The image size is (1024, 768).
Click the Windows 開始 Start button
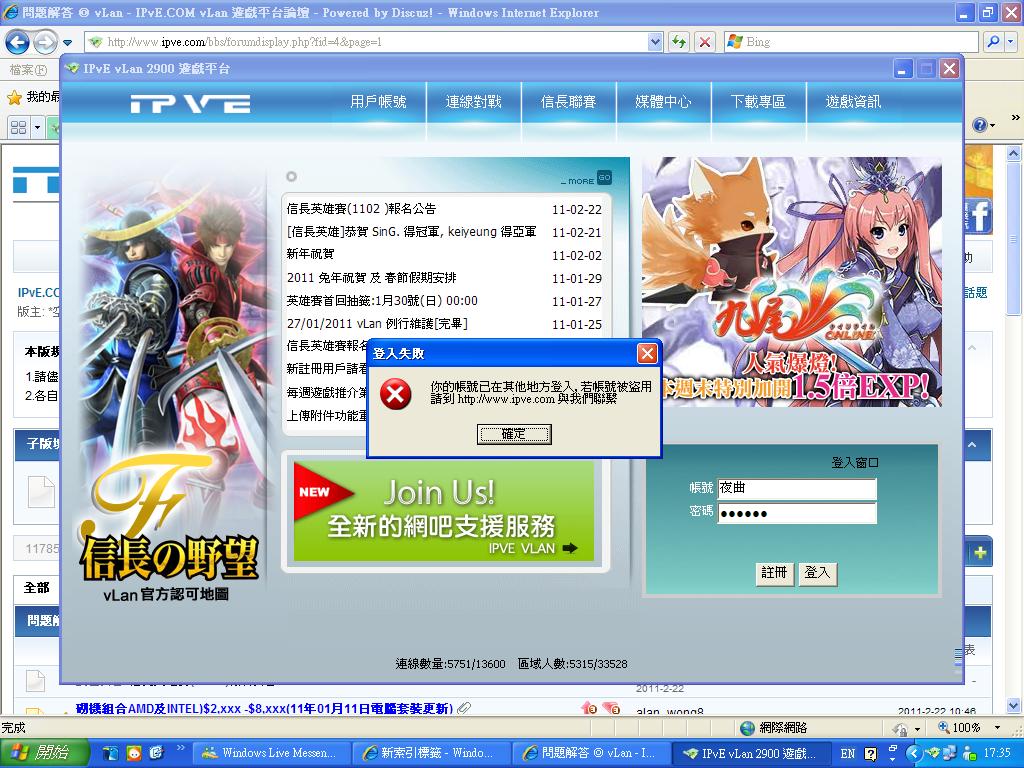pyautogui.click(x=43, y=753)
